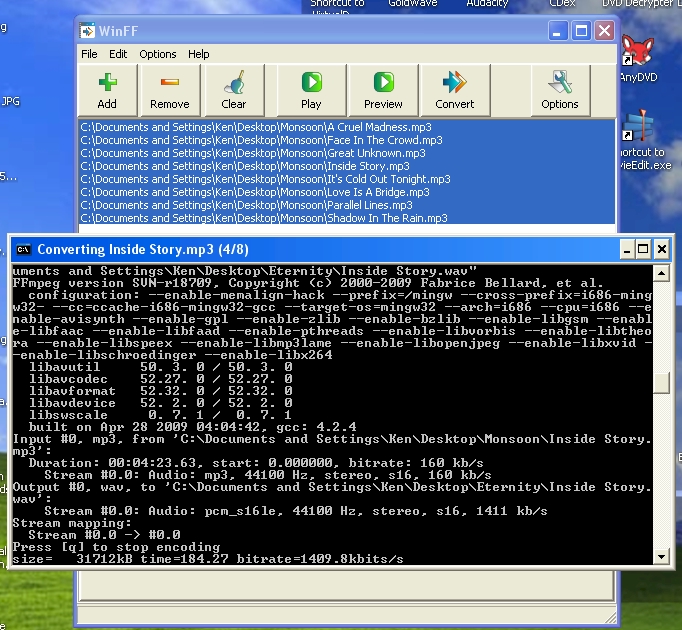Close the WinFF window
The width and height of the screenshot is (682, 630).
tap(605, 31)
